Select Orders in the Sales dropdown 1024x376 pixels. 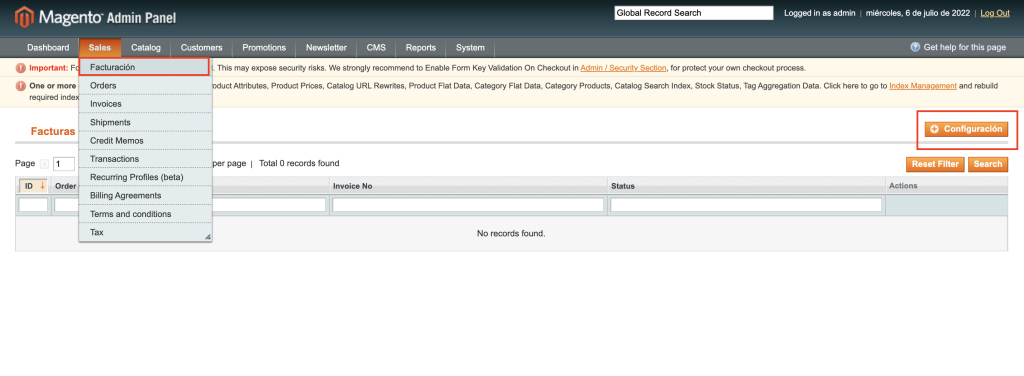(145, 86)
